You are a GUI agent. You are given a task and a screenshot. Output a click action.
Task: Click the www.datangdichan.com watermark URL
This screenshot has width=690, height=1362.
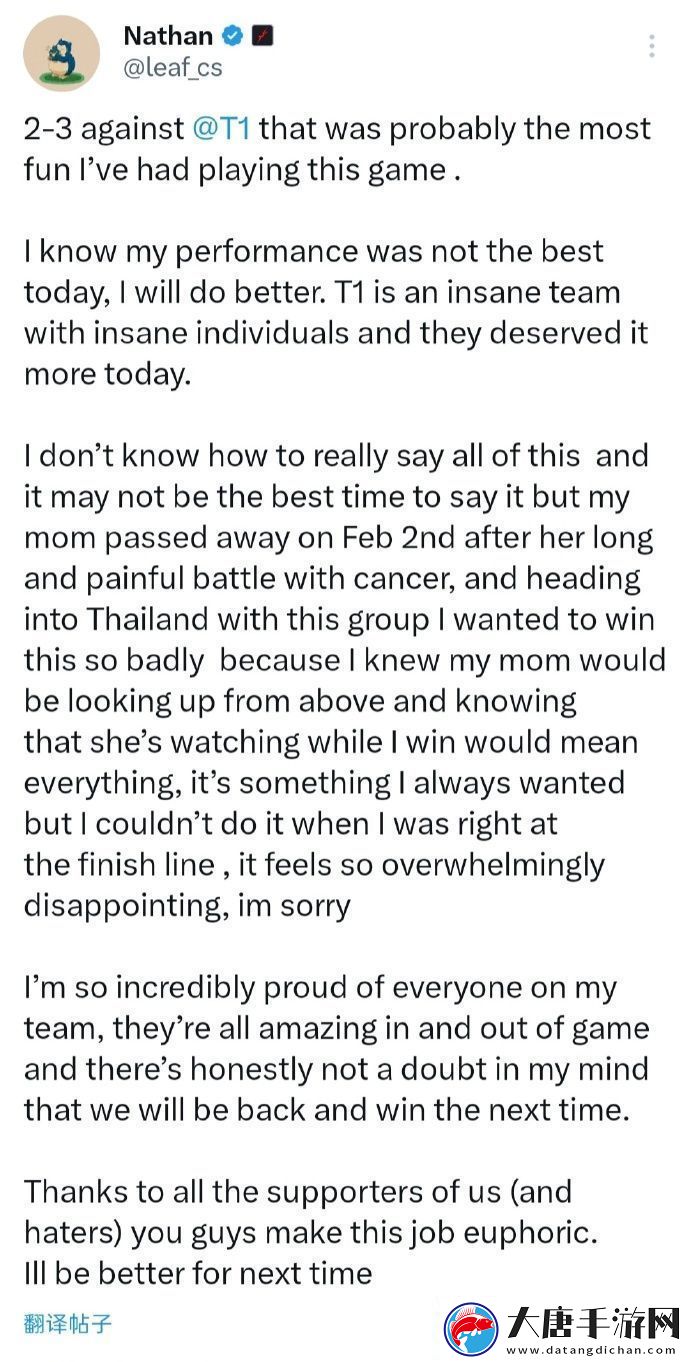pos(591,1348)
